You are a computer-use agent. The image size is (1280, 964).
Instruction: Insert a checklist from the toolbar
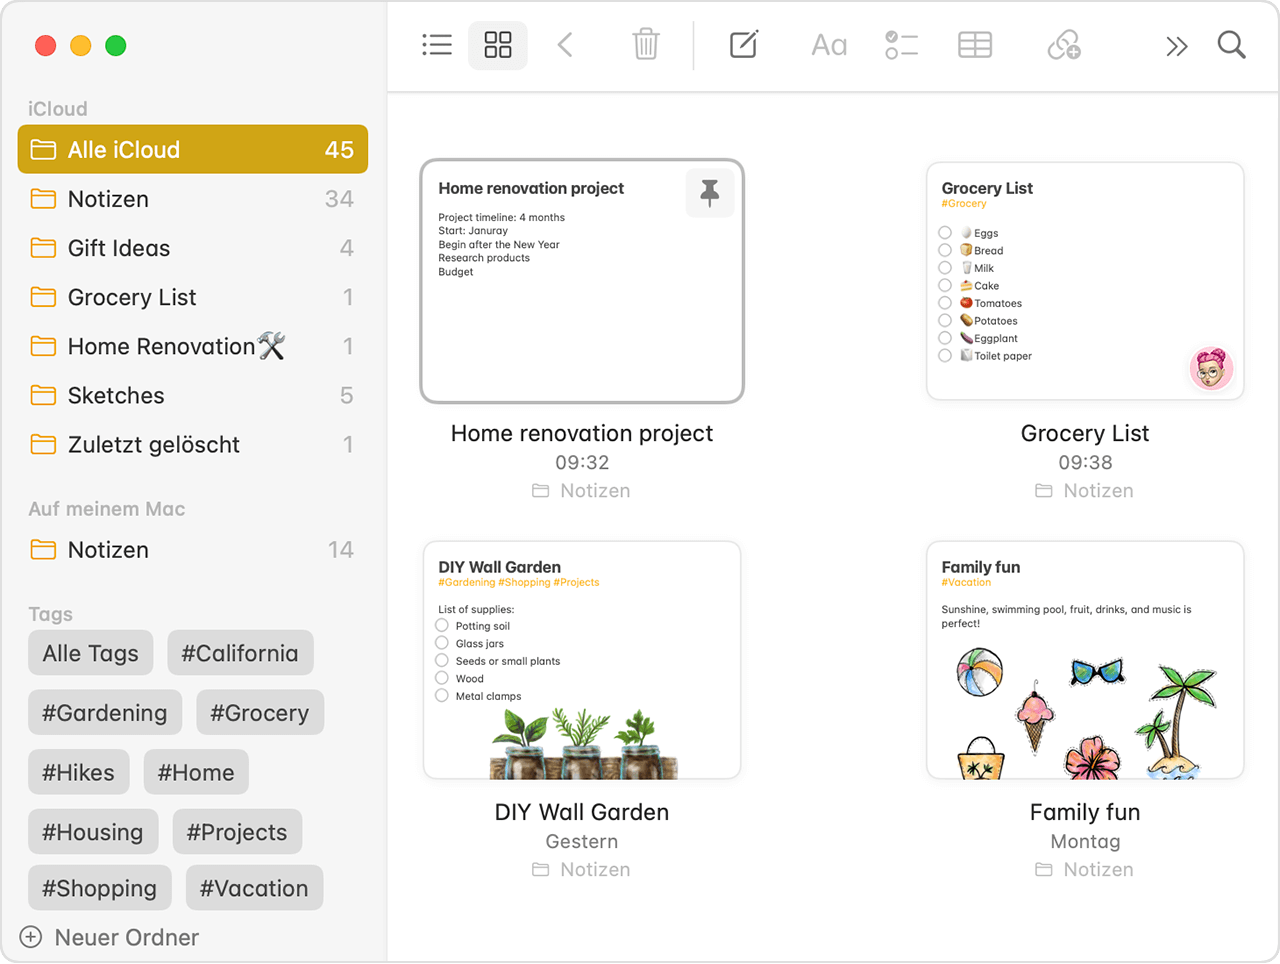pos(901,45)
